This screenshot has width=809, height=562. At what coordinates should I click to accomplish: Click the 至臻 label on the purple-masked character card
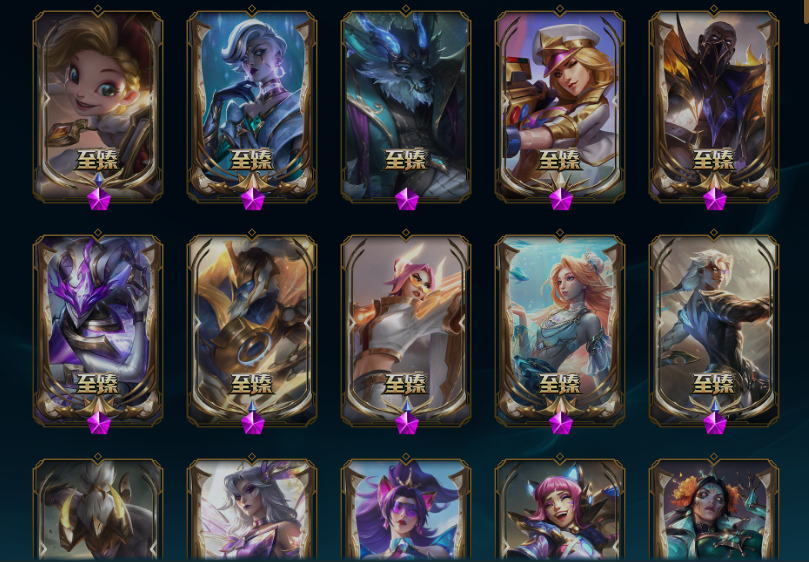coord(98,384)
